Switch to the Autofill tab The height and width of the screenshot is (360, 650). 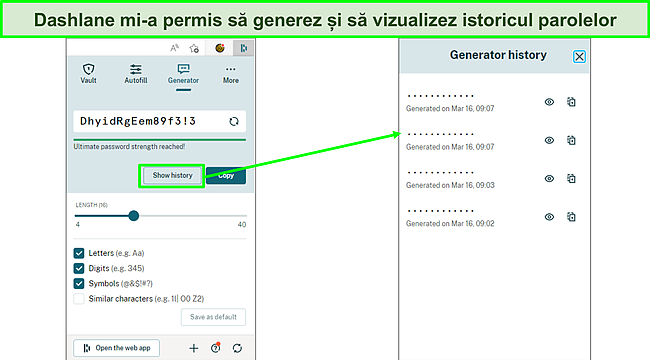coord(136,74)
